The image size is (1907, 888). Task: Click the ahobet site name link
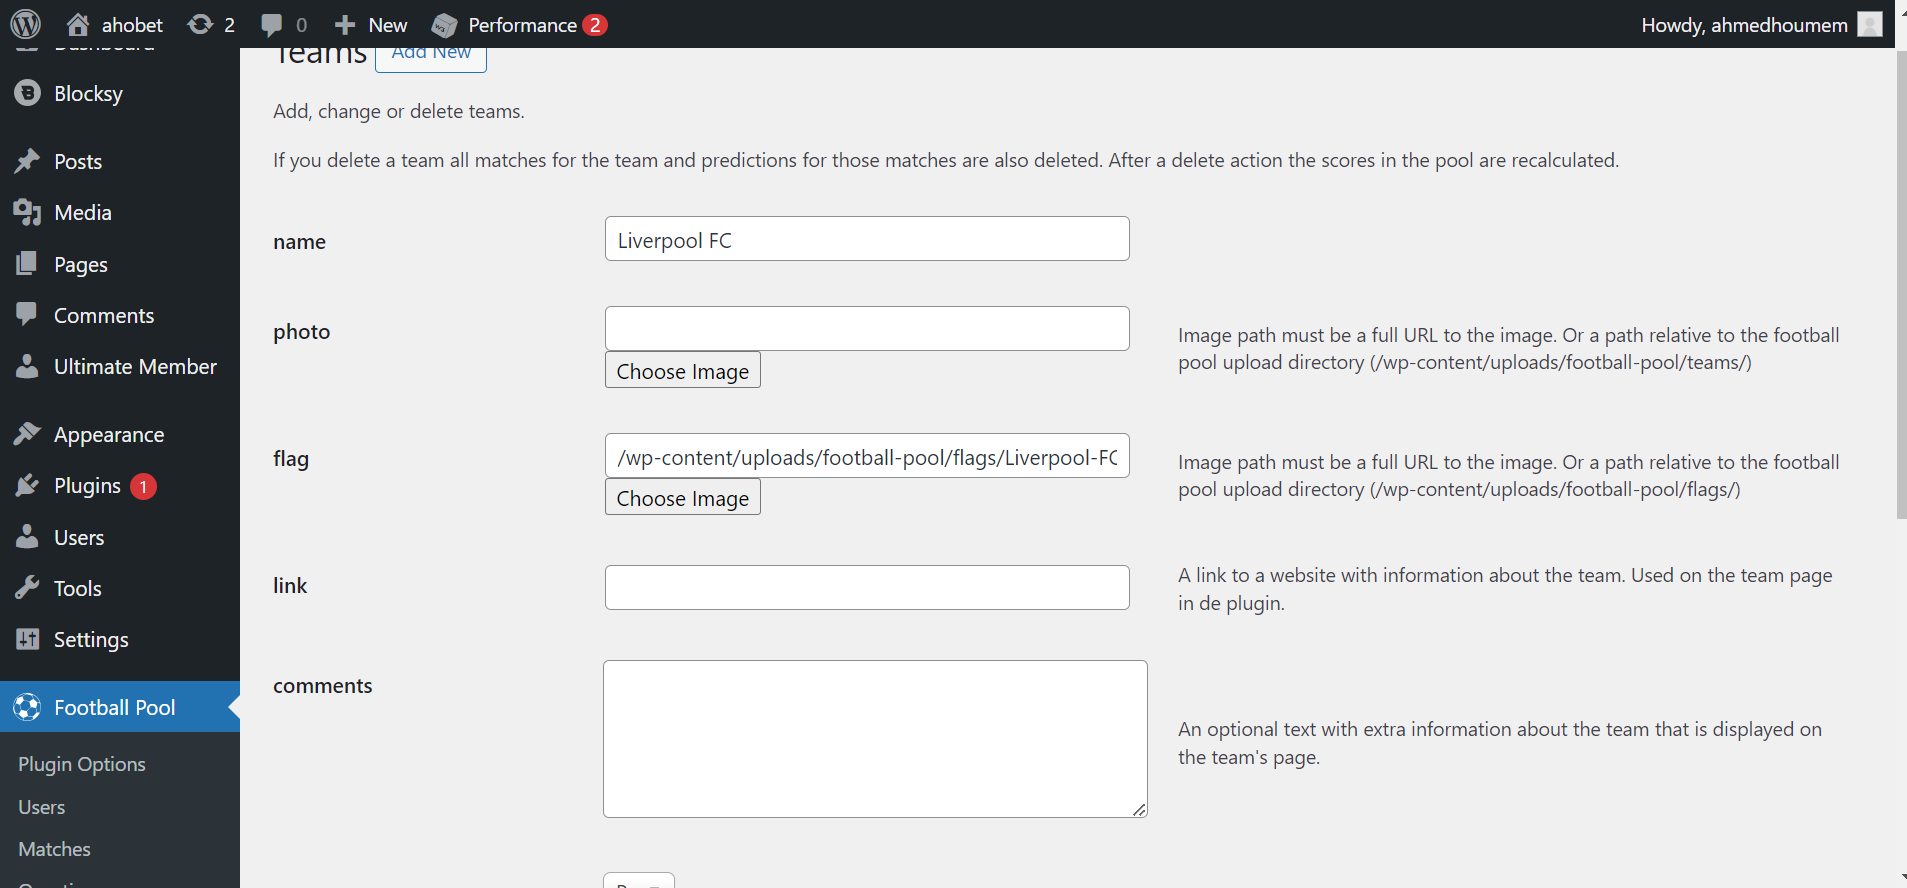(132, 25)
